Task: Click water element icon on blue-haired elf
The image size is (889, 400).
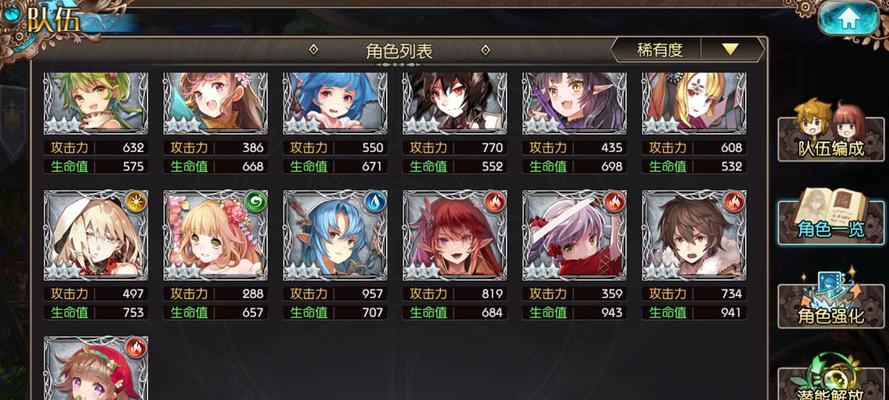Action: click(x=375, y=202)
